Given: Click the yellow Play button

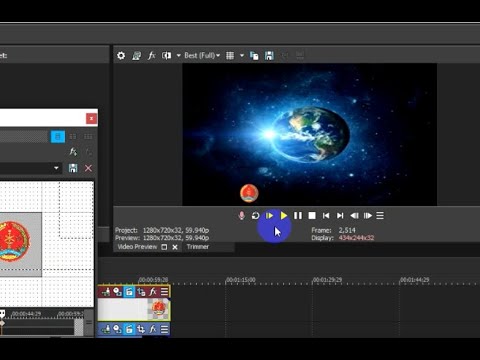Looking at the screenshot, I should coord(284,216).
